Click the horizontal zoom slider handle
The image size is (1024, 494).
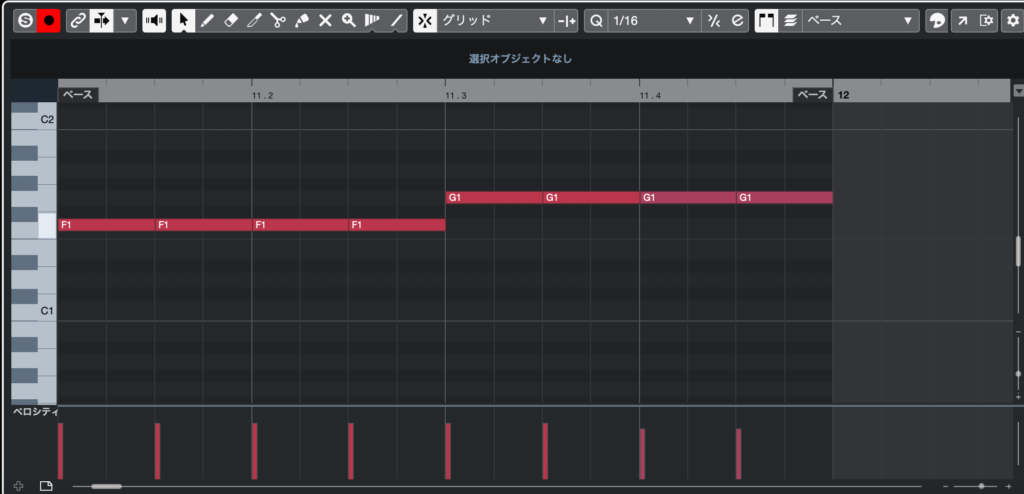coord(980,486)
